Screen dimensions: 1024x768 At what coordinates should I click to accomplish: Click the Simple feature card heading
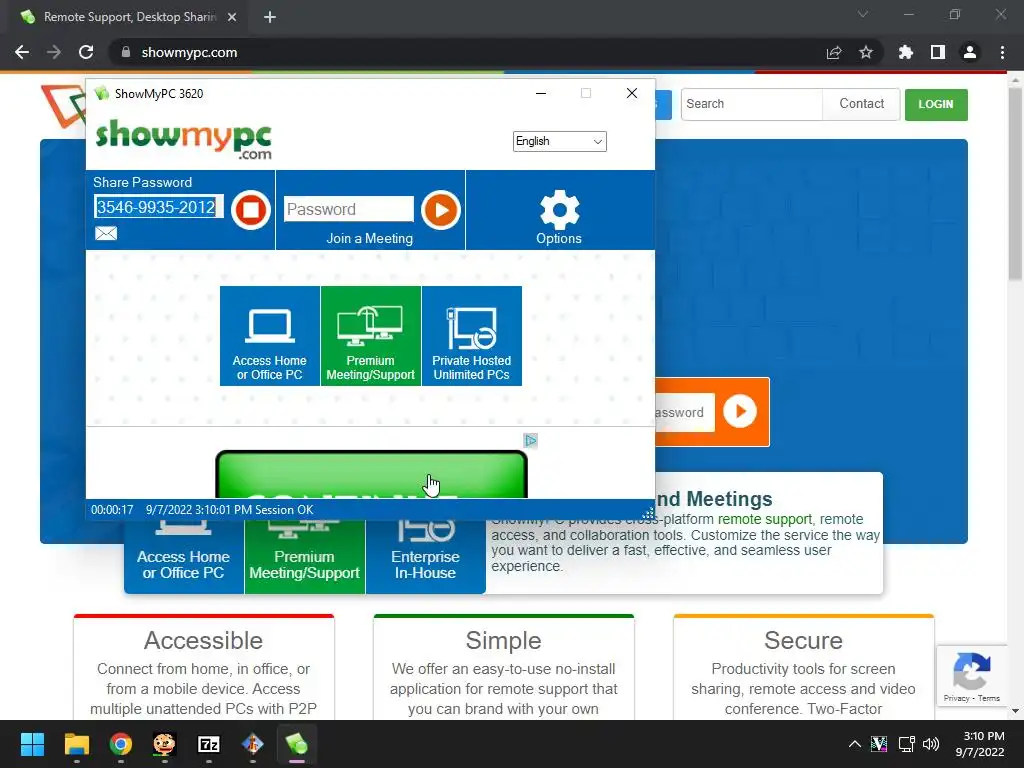[504, 641]
